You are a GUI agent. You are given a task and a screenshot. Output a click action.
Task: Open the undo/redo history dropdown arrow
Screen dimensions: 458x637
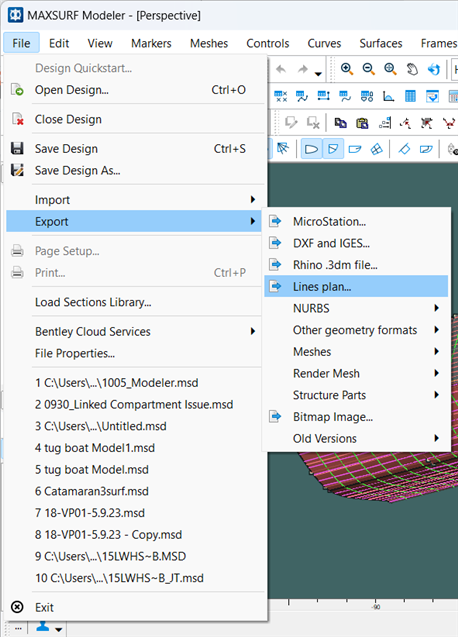click(x=318, y=74)
